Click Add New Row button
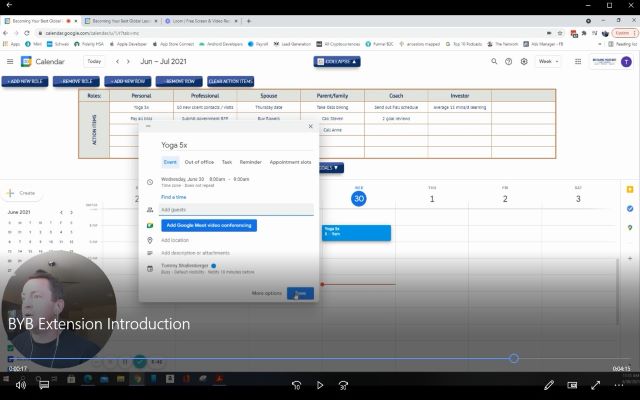This screenshot has width=640, height=400. pos(128,81)
